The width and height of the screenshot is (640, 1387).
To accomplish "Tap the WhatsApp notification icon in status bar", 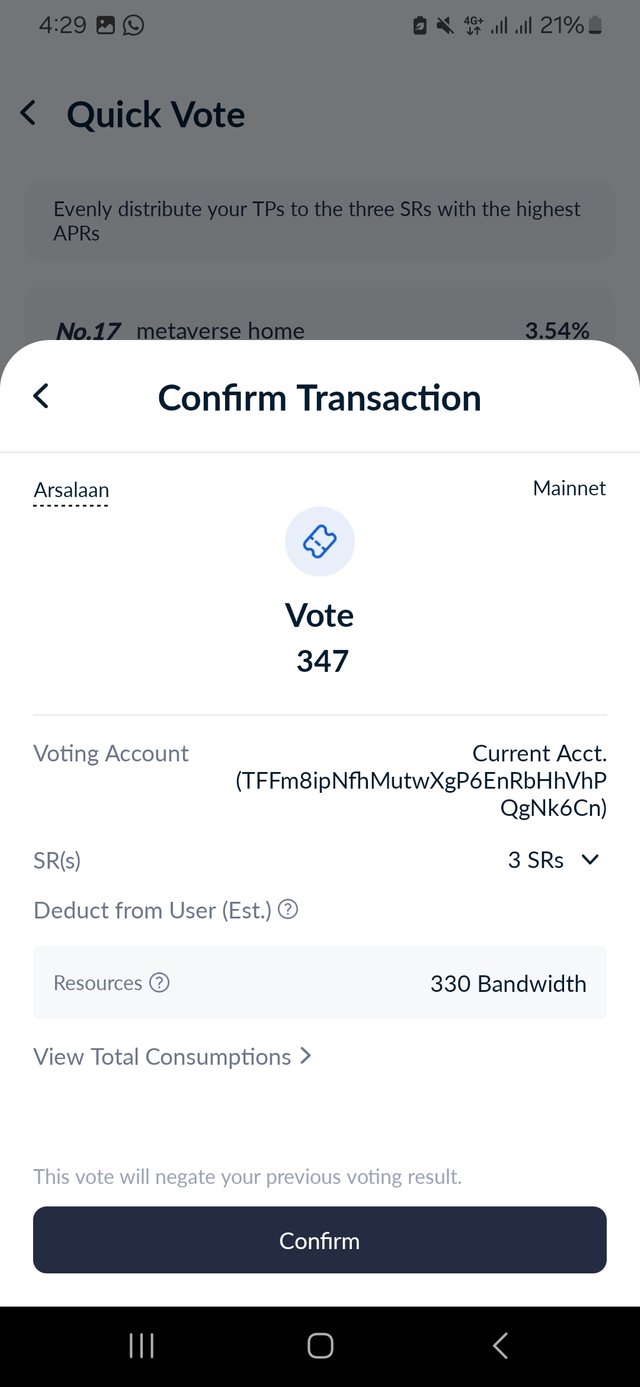I will [133, 25].
